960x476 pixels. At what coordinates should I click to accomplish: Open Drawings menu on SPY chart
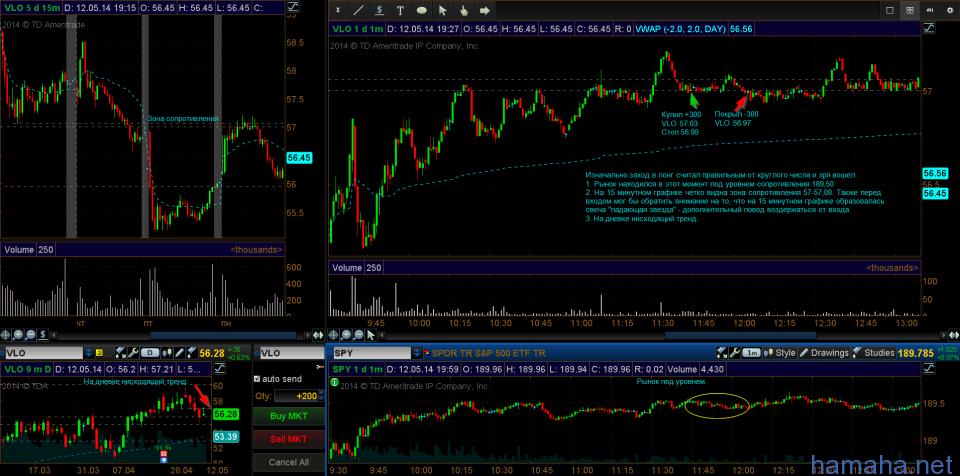point(824,353)
